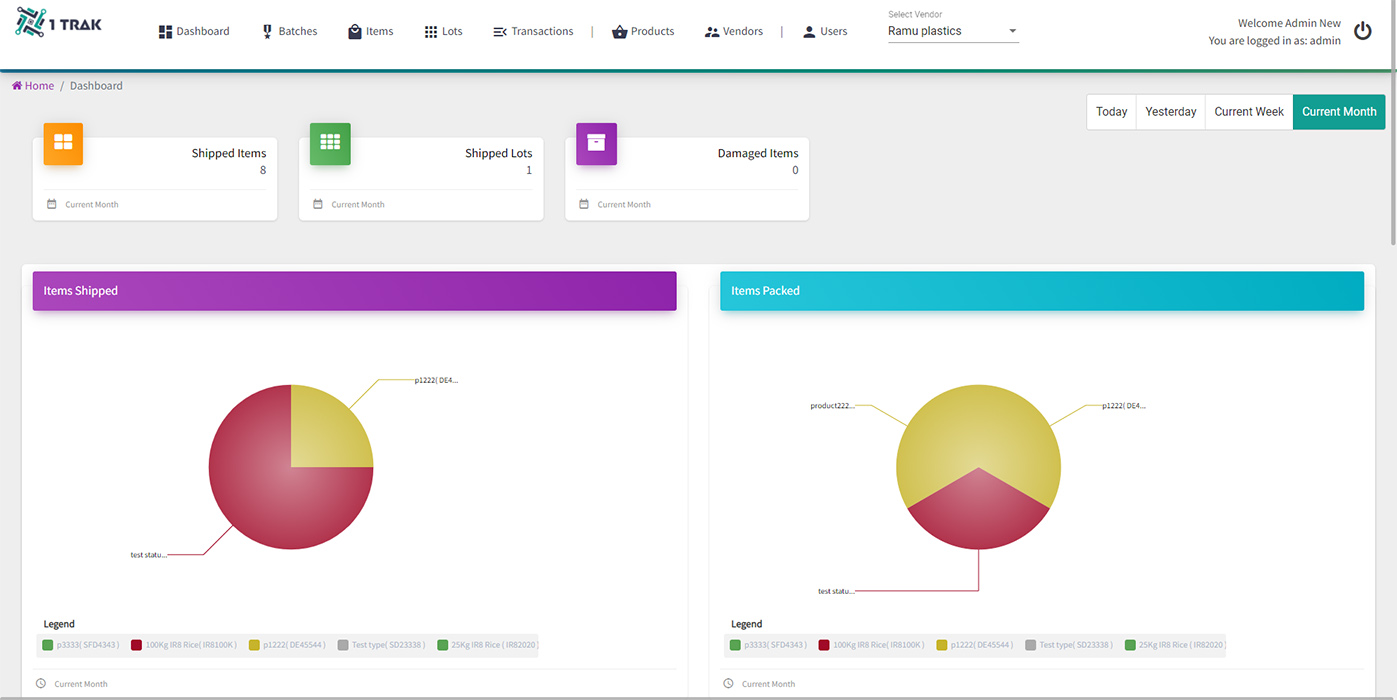Click the clock icon below Items Shipped legend
Viewport: 1397px width, 700px height.
coord(41,684)
